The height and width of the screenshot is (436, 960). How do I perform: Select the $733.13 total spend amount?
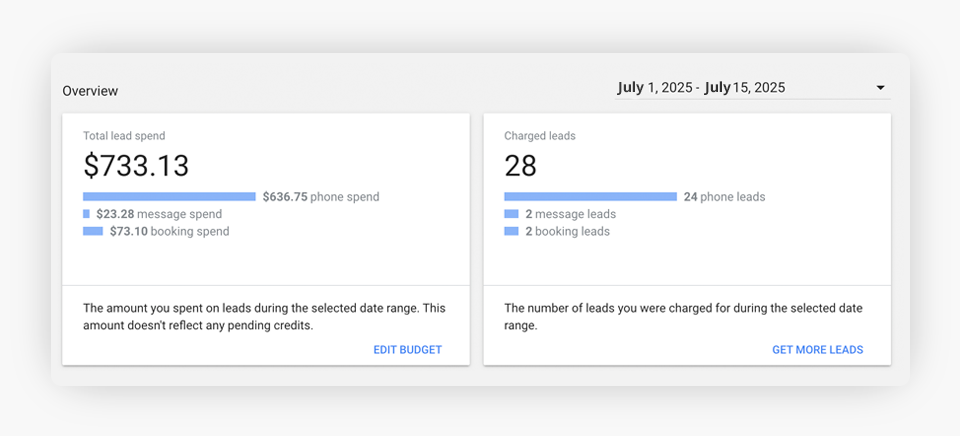click(136, 165)
